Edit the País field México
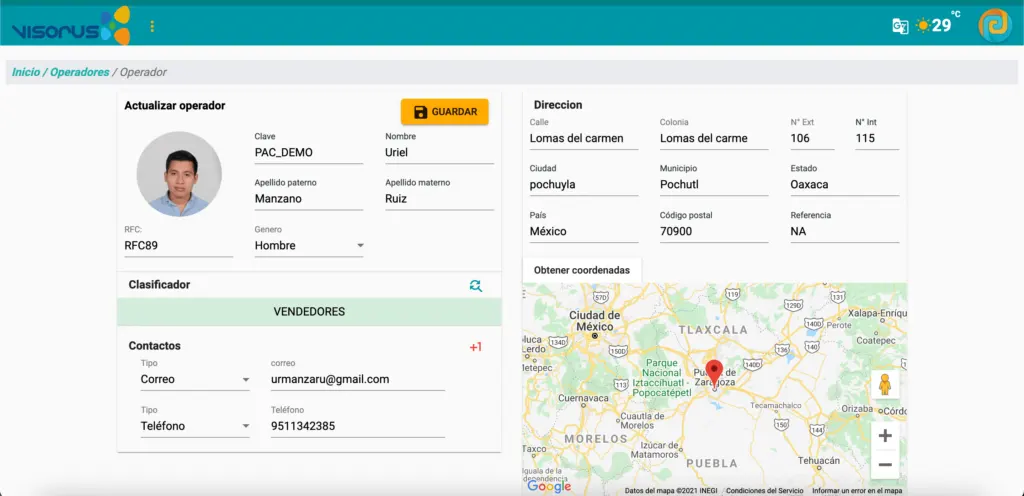 [x=584, y=232]
